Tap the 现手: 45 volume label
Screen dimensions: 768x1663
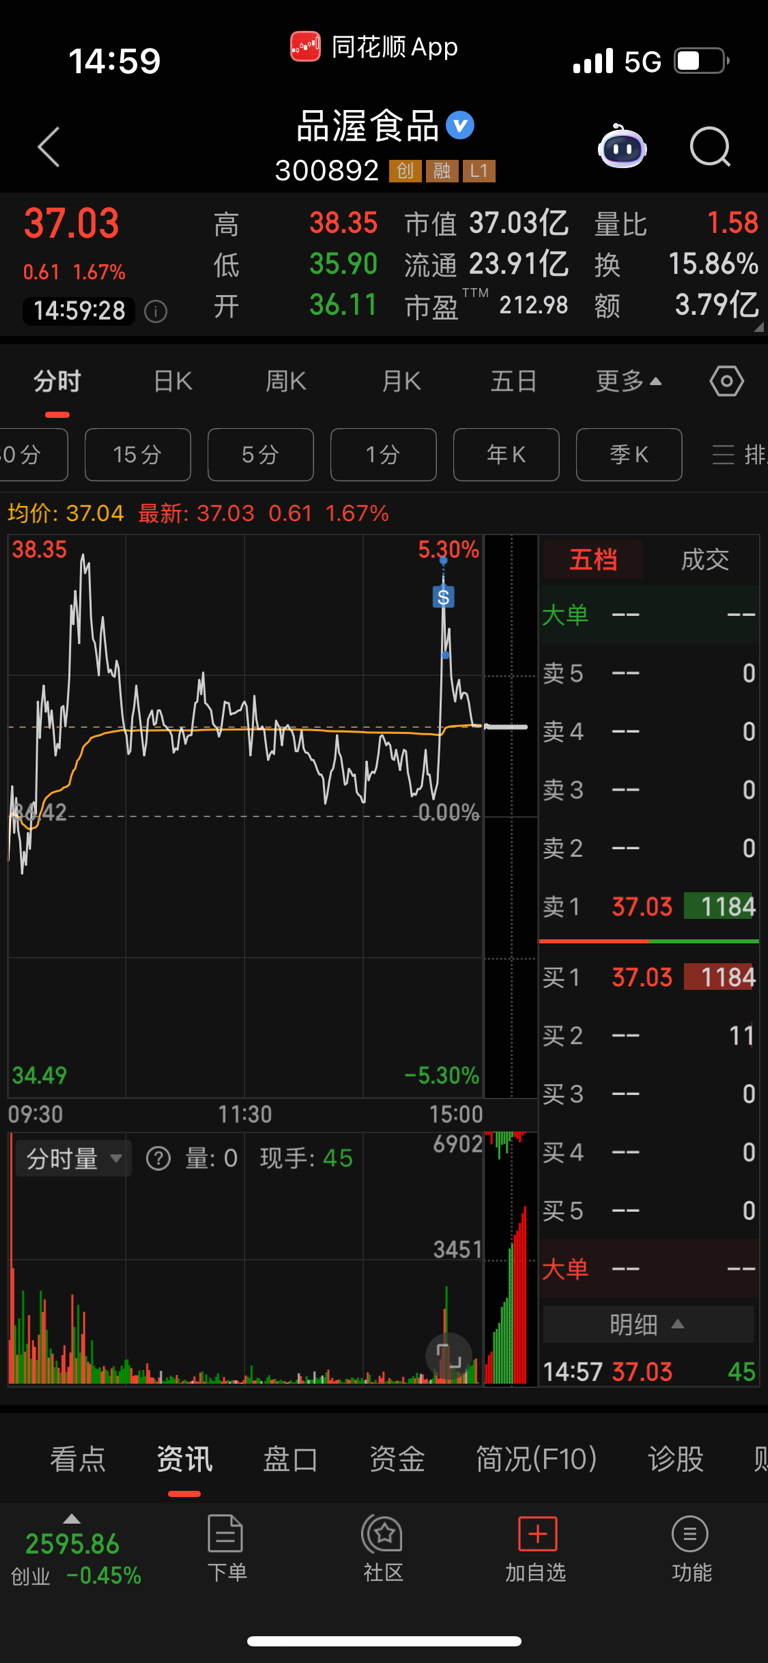(306, 1158)
